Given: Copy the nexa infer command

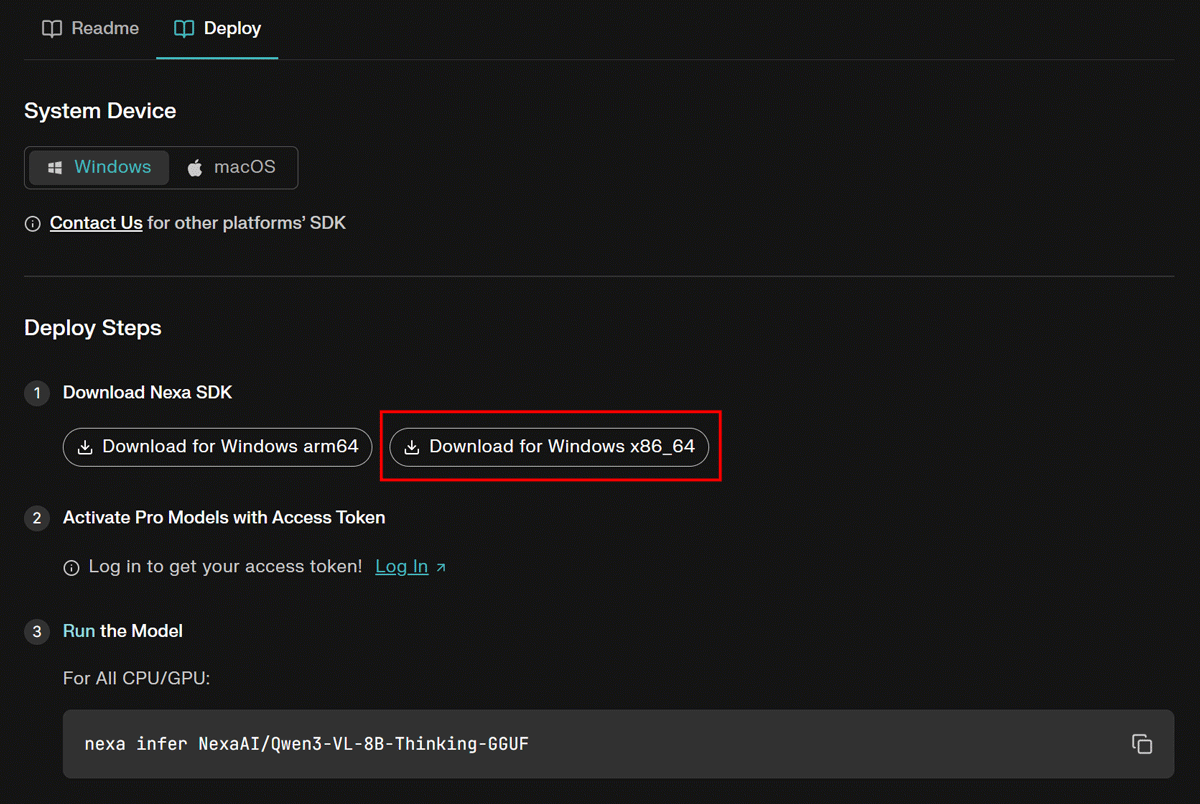Looking at the screenshot, I should click(x=1141, y=744).
